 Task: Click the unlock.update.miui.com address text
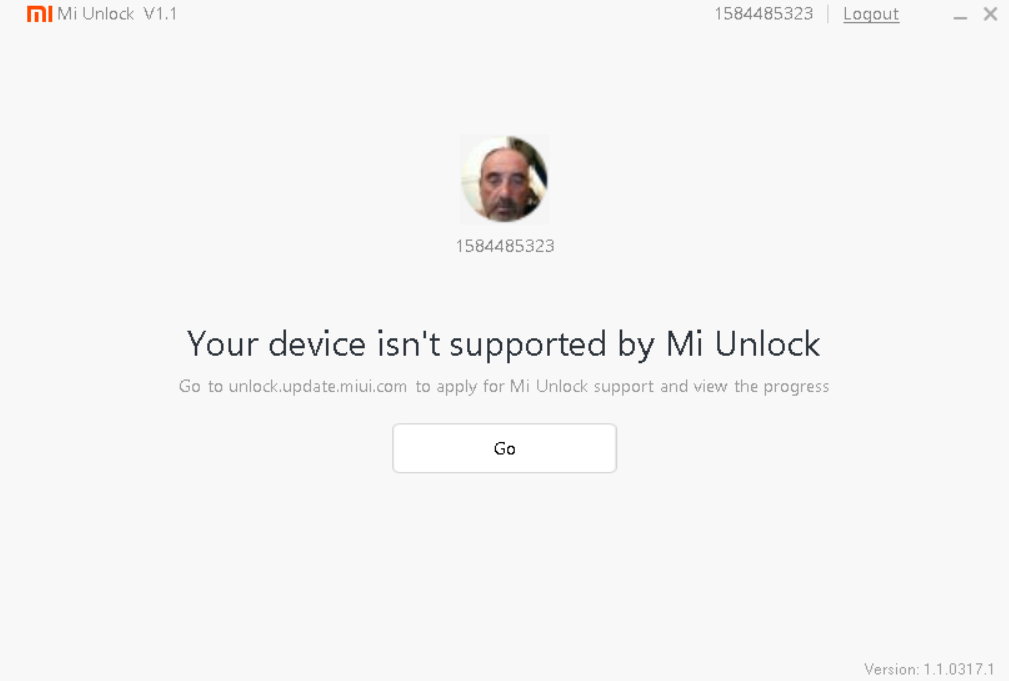tap(318, 386)
